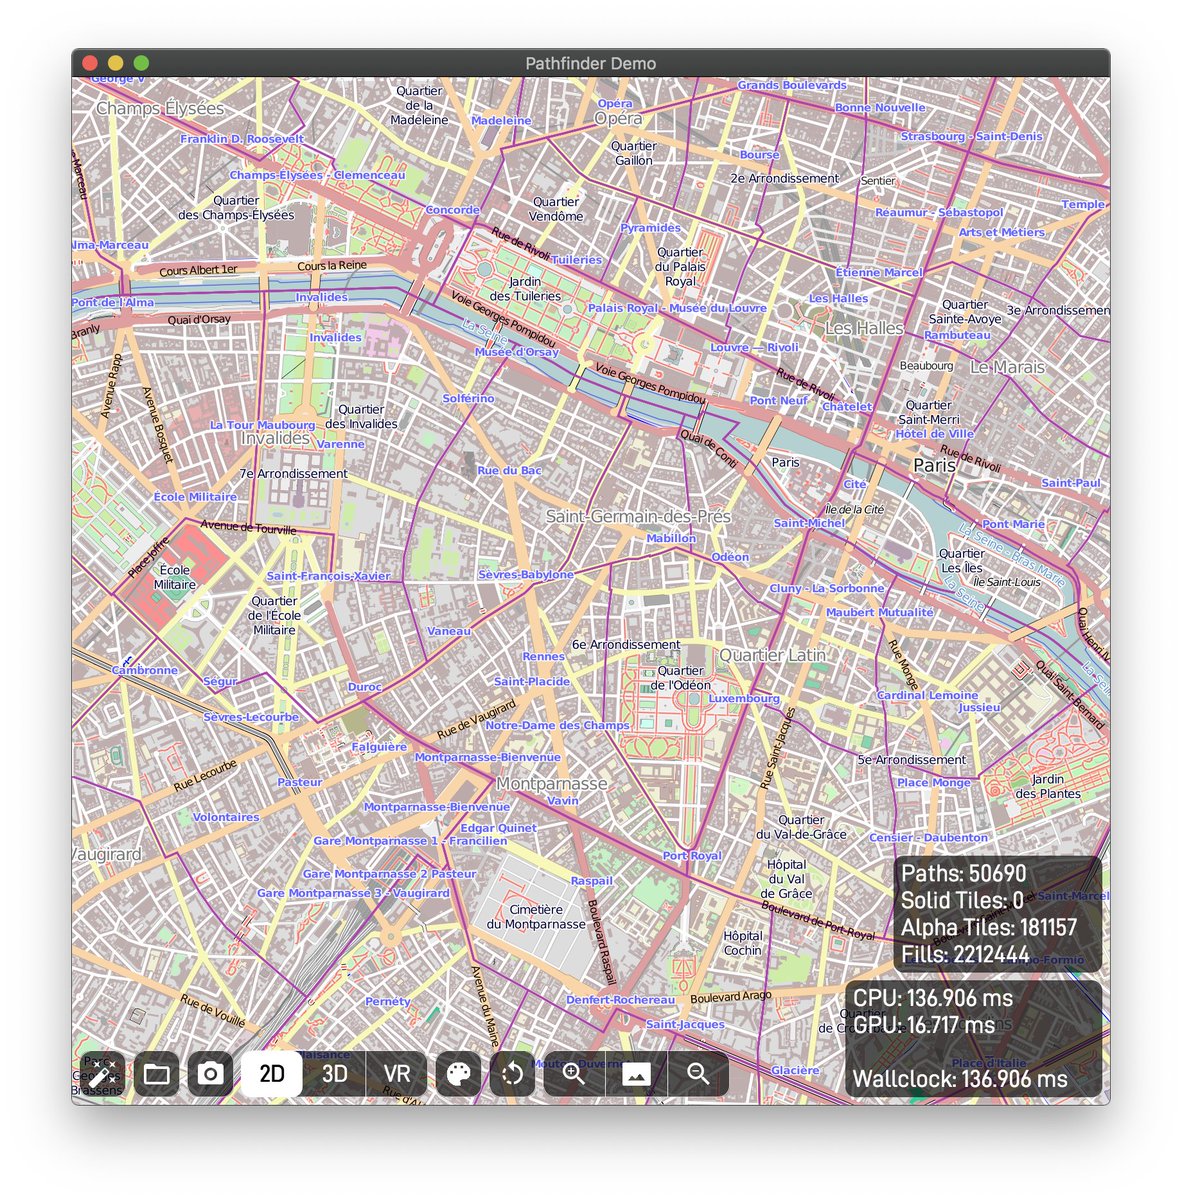Click the 'Pont Neuf' station label
This screenshot has height=1200, width=1182.
(x=779, y=400)
